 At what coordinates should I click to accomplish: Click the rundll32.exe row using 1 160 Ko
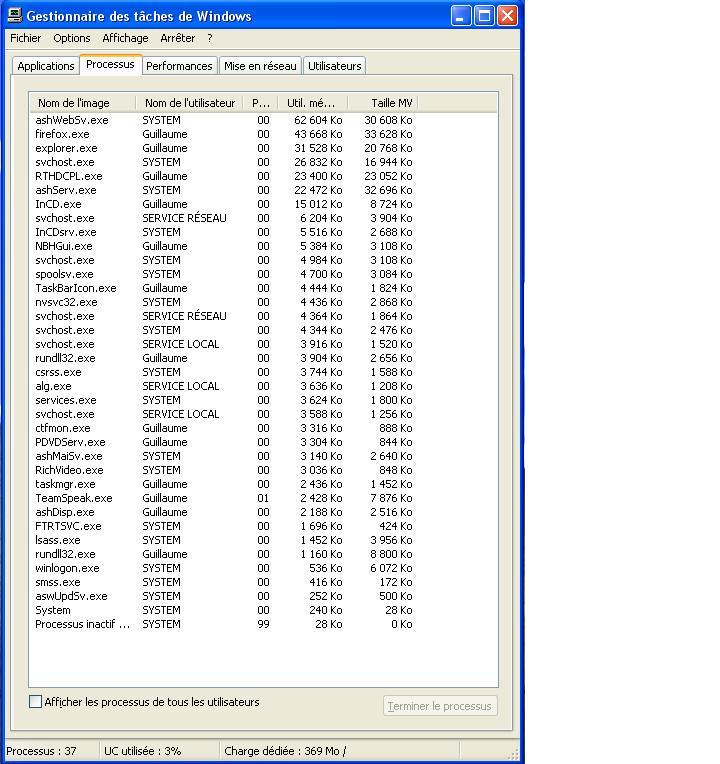224,554
